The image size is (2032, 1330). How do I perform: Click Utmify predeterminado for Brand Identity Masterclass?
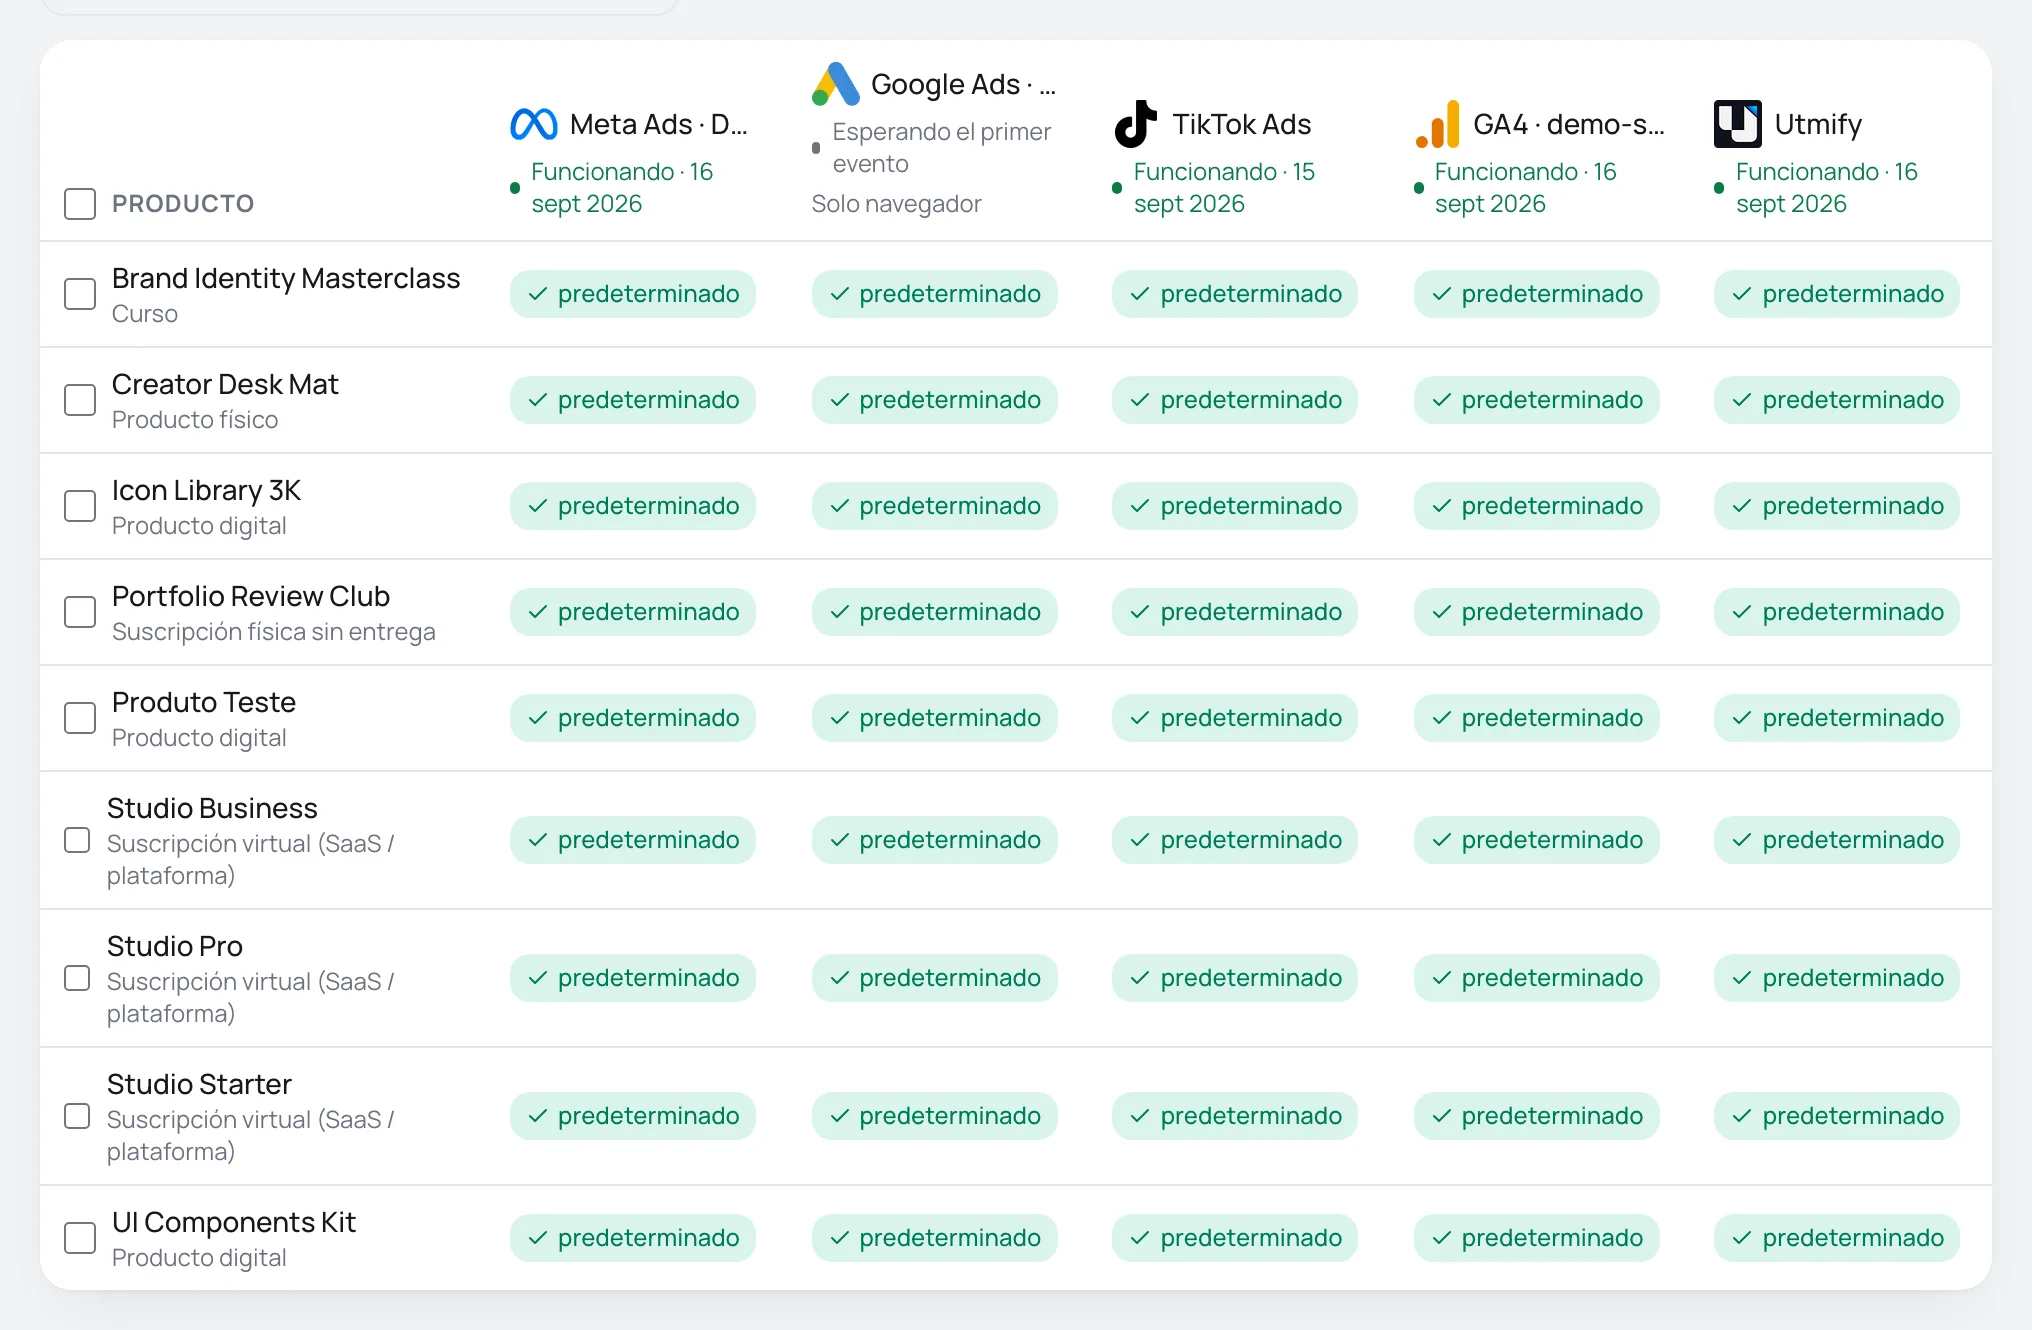tap(1837, 294)
